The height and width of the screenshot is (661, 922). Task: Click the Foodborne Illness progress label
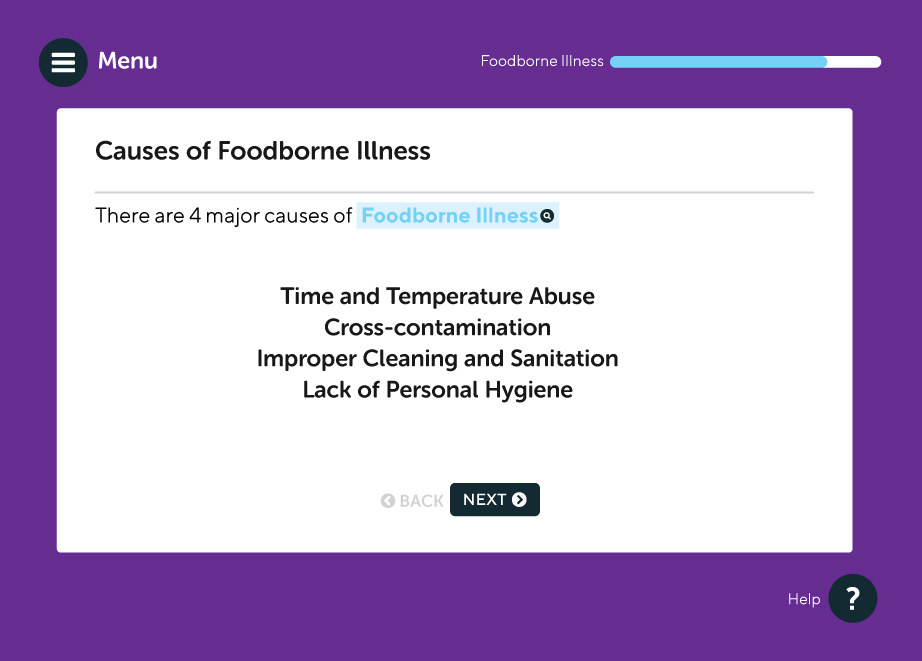[542, 61]
